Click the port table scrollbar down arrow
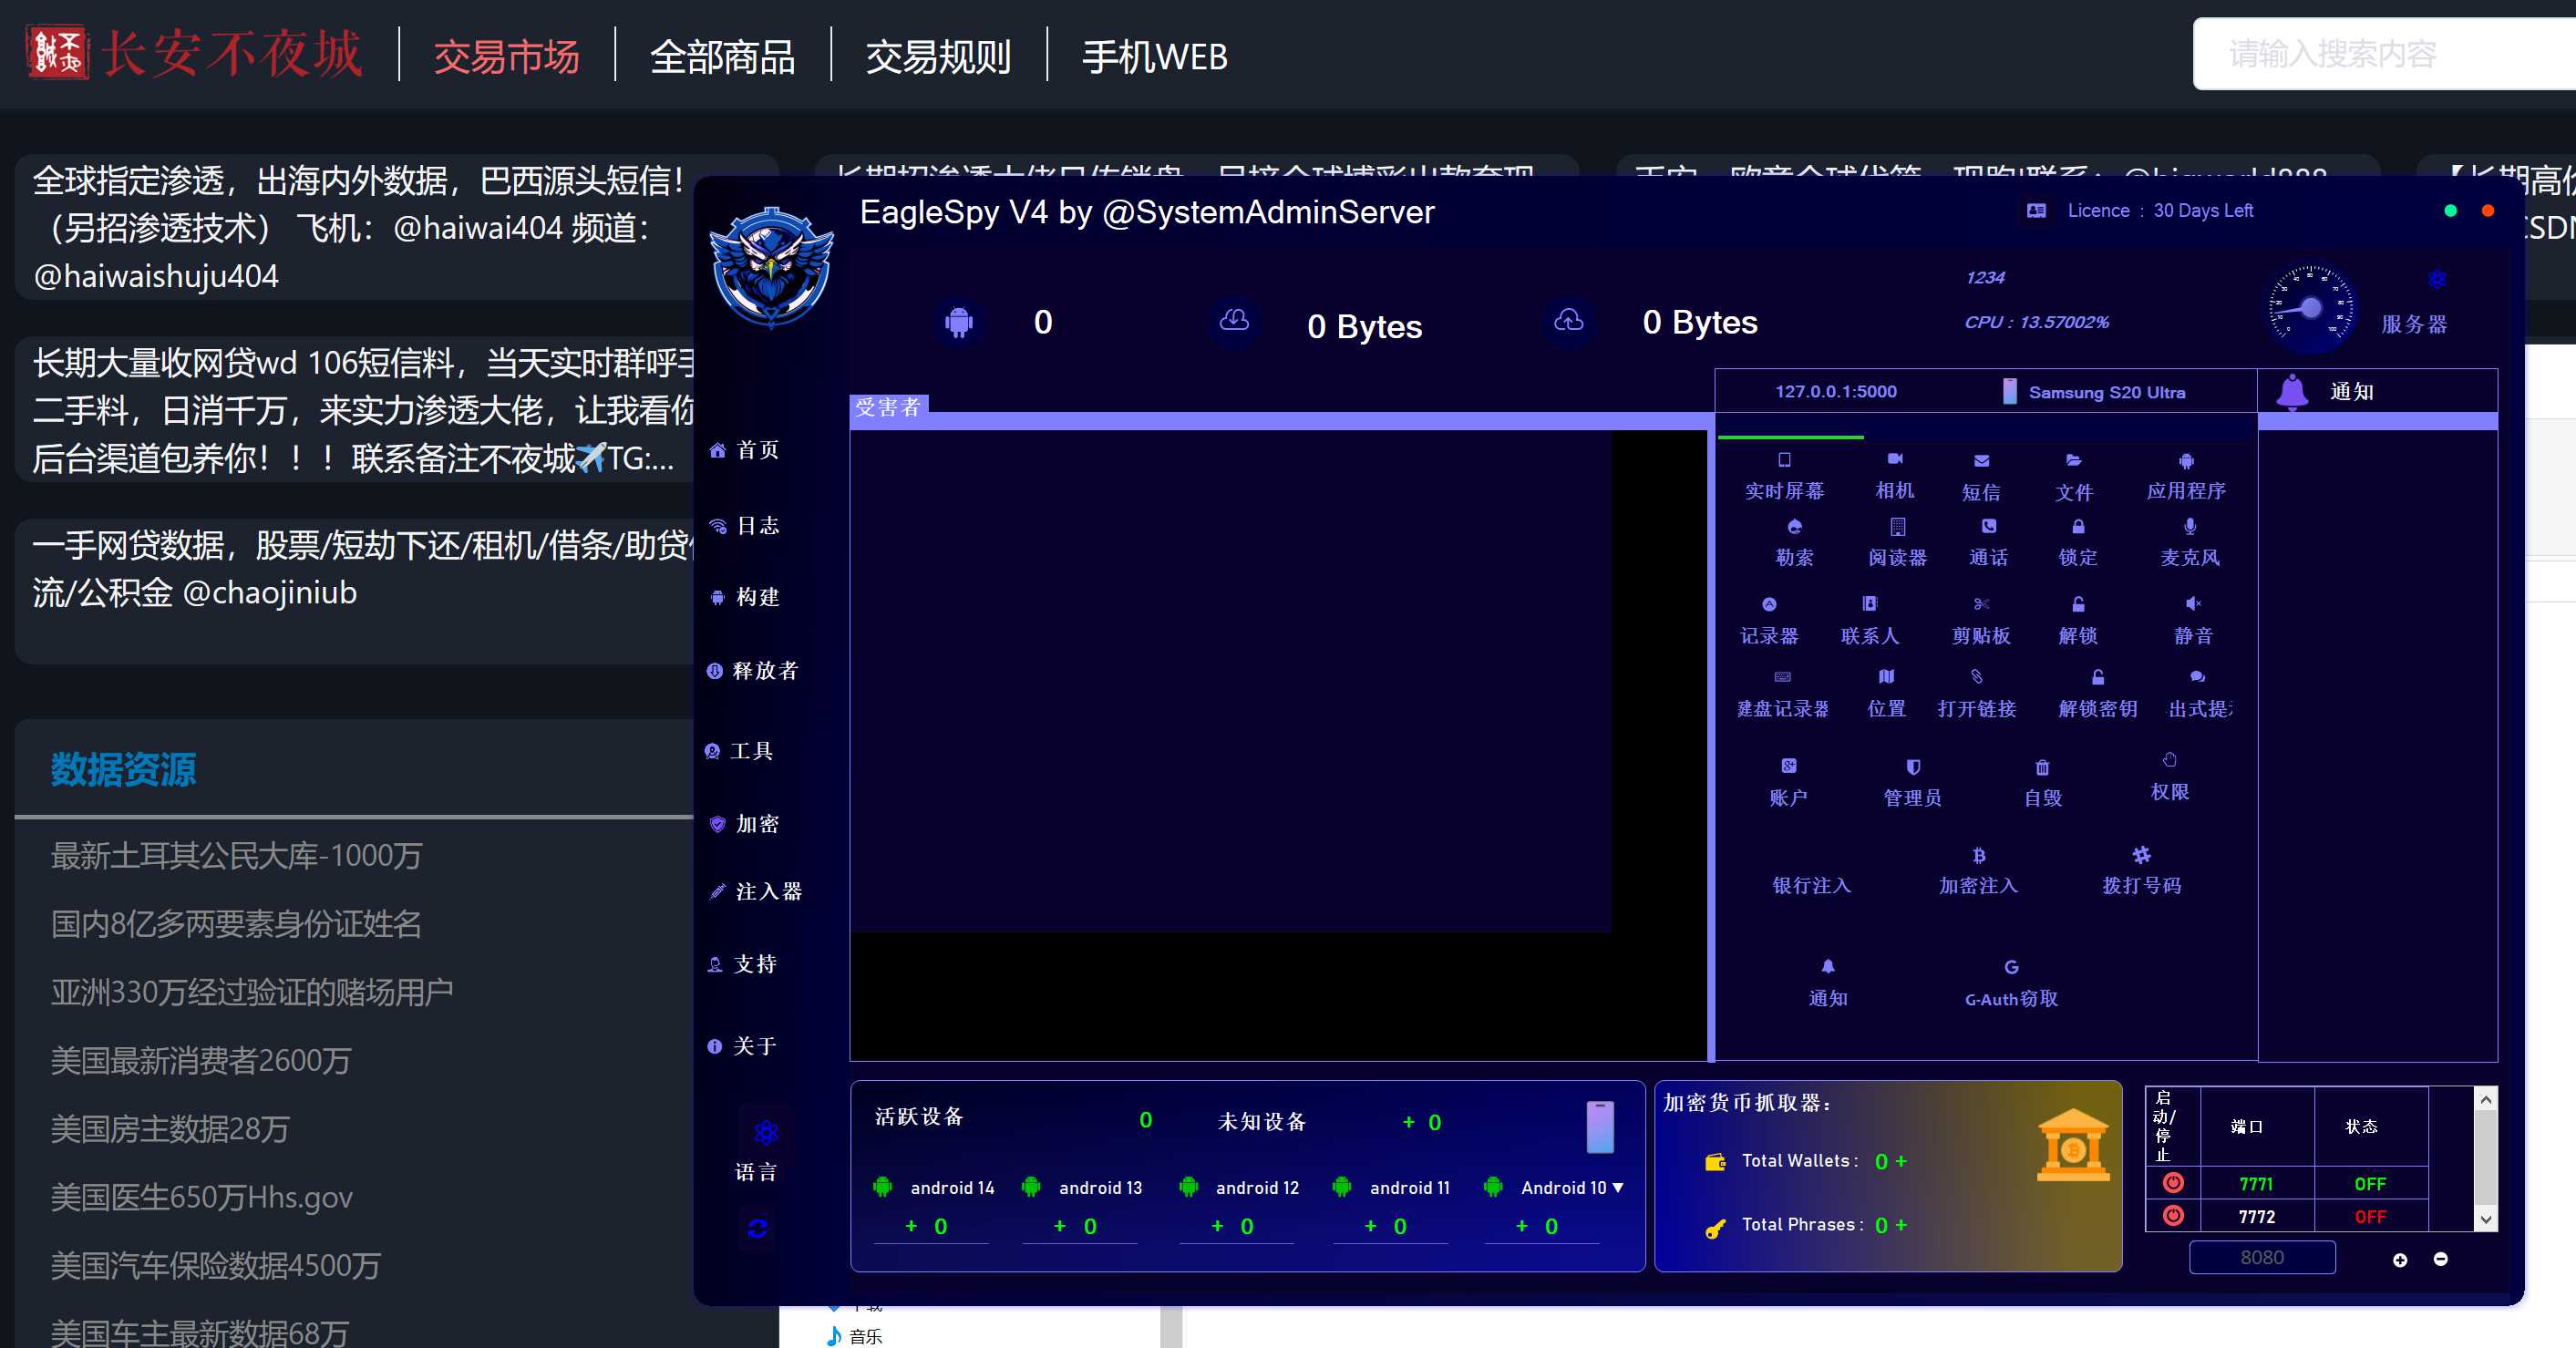 pos(2486,1218)
